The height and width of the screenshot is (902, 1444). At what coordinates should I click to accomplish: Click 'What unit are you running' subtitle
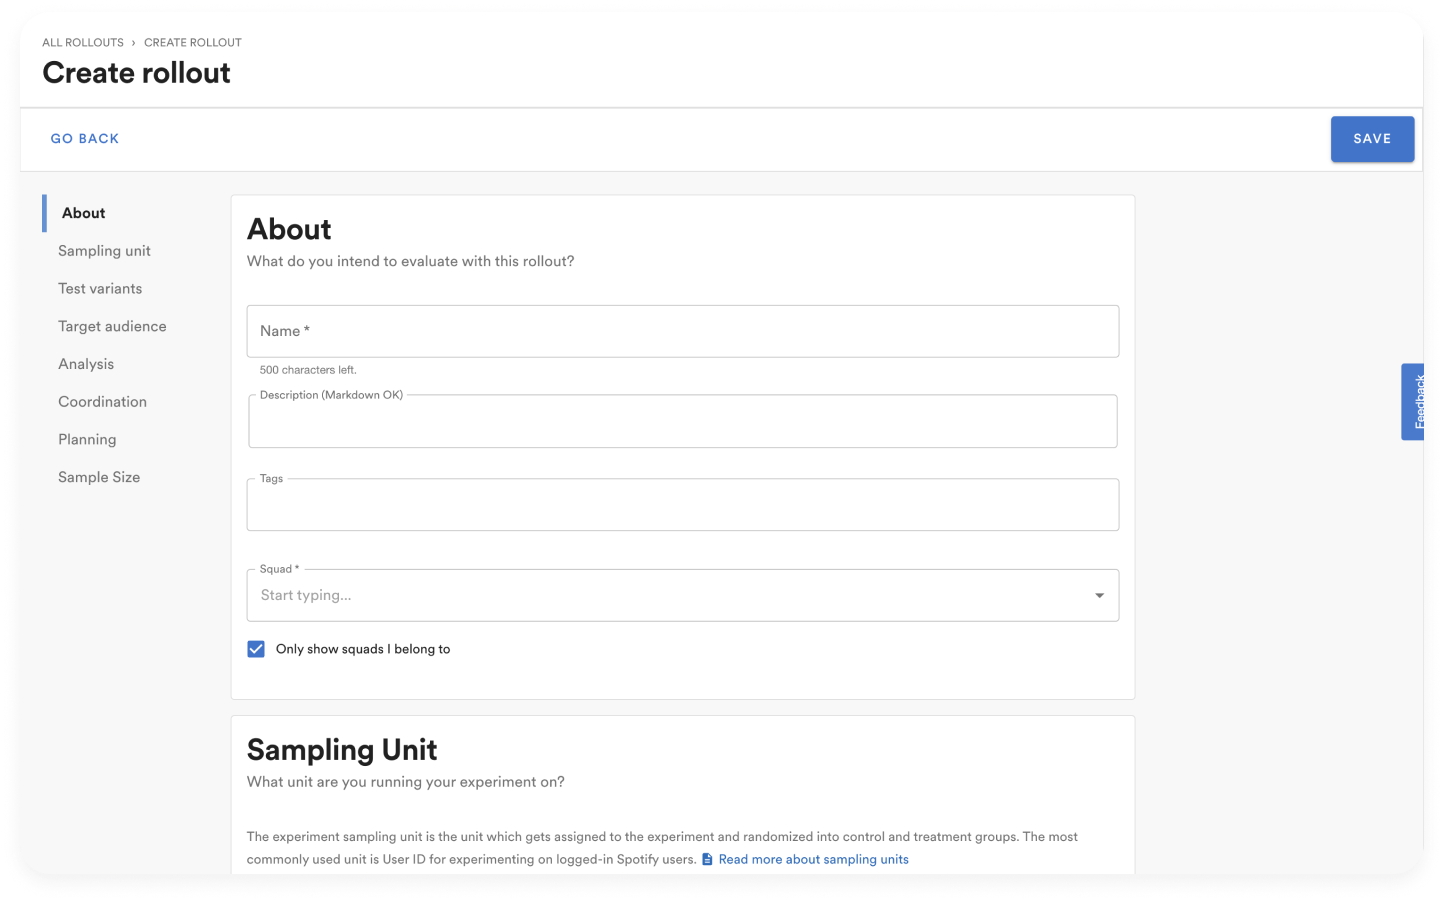click(x=406, y=782)
